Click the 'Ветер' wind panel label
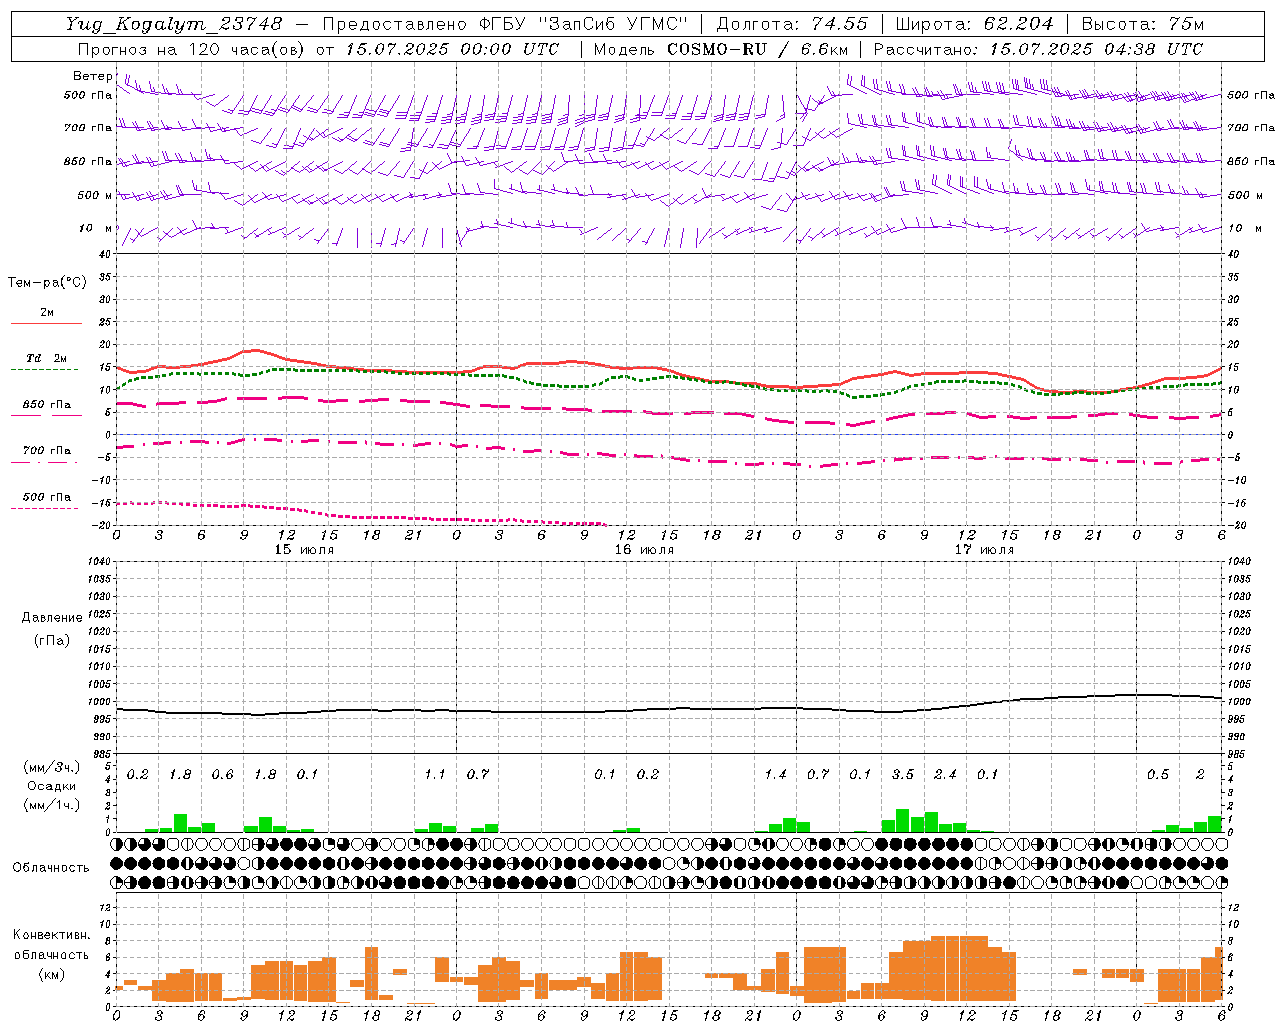Screen dimensions: 1280x1024 [93, 76]
